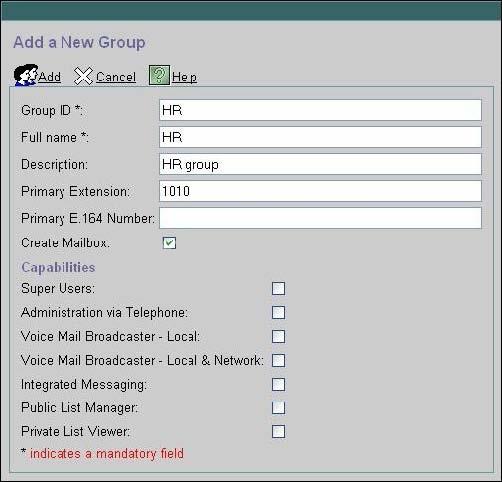
Task: Click into the Primary Extension field
Action: [320, 191]
